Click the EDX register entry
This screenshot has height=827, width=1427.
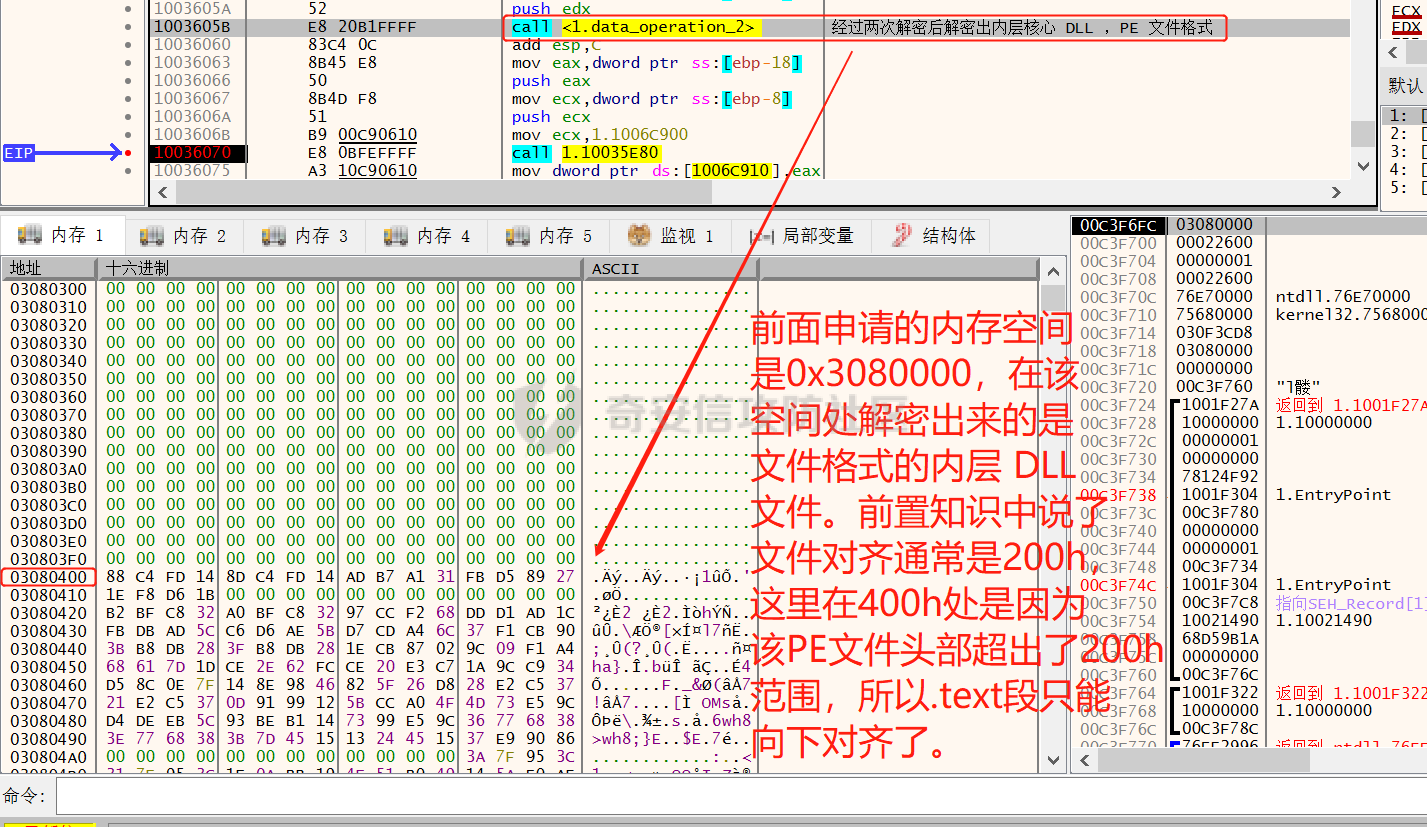tap(1405, 26)
